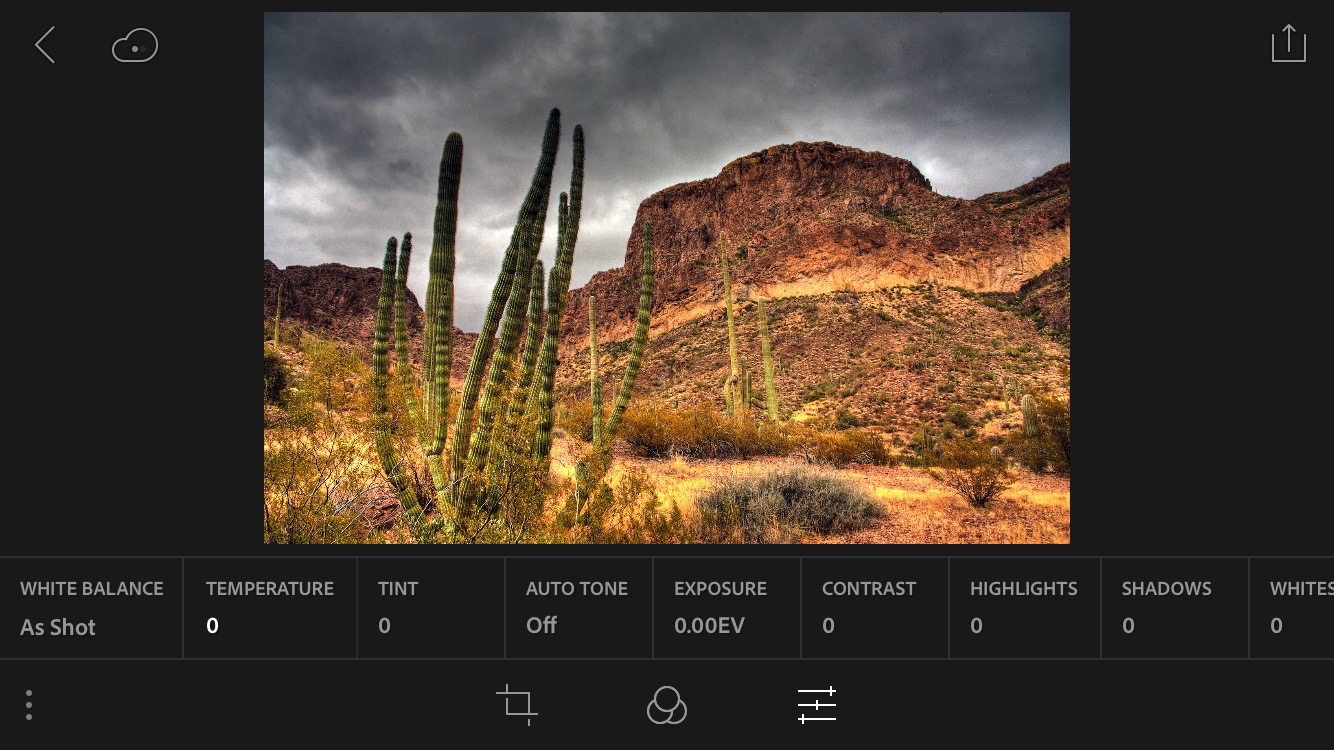
Task: Tap the Highlights adjustment tile
Action: (1023, 608)
